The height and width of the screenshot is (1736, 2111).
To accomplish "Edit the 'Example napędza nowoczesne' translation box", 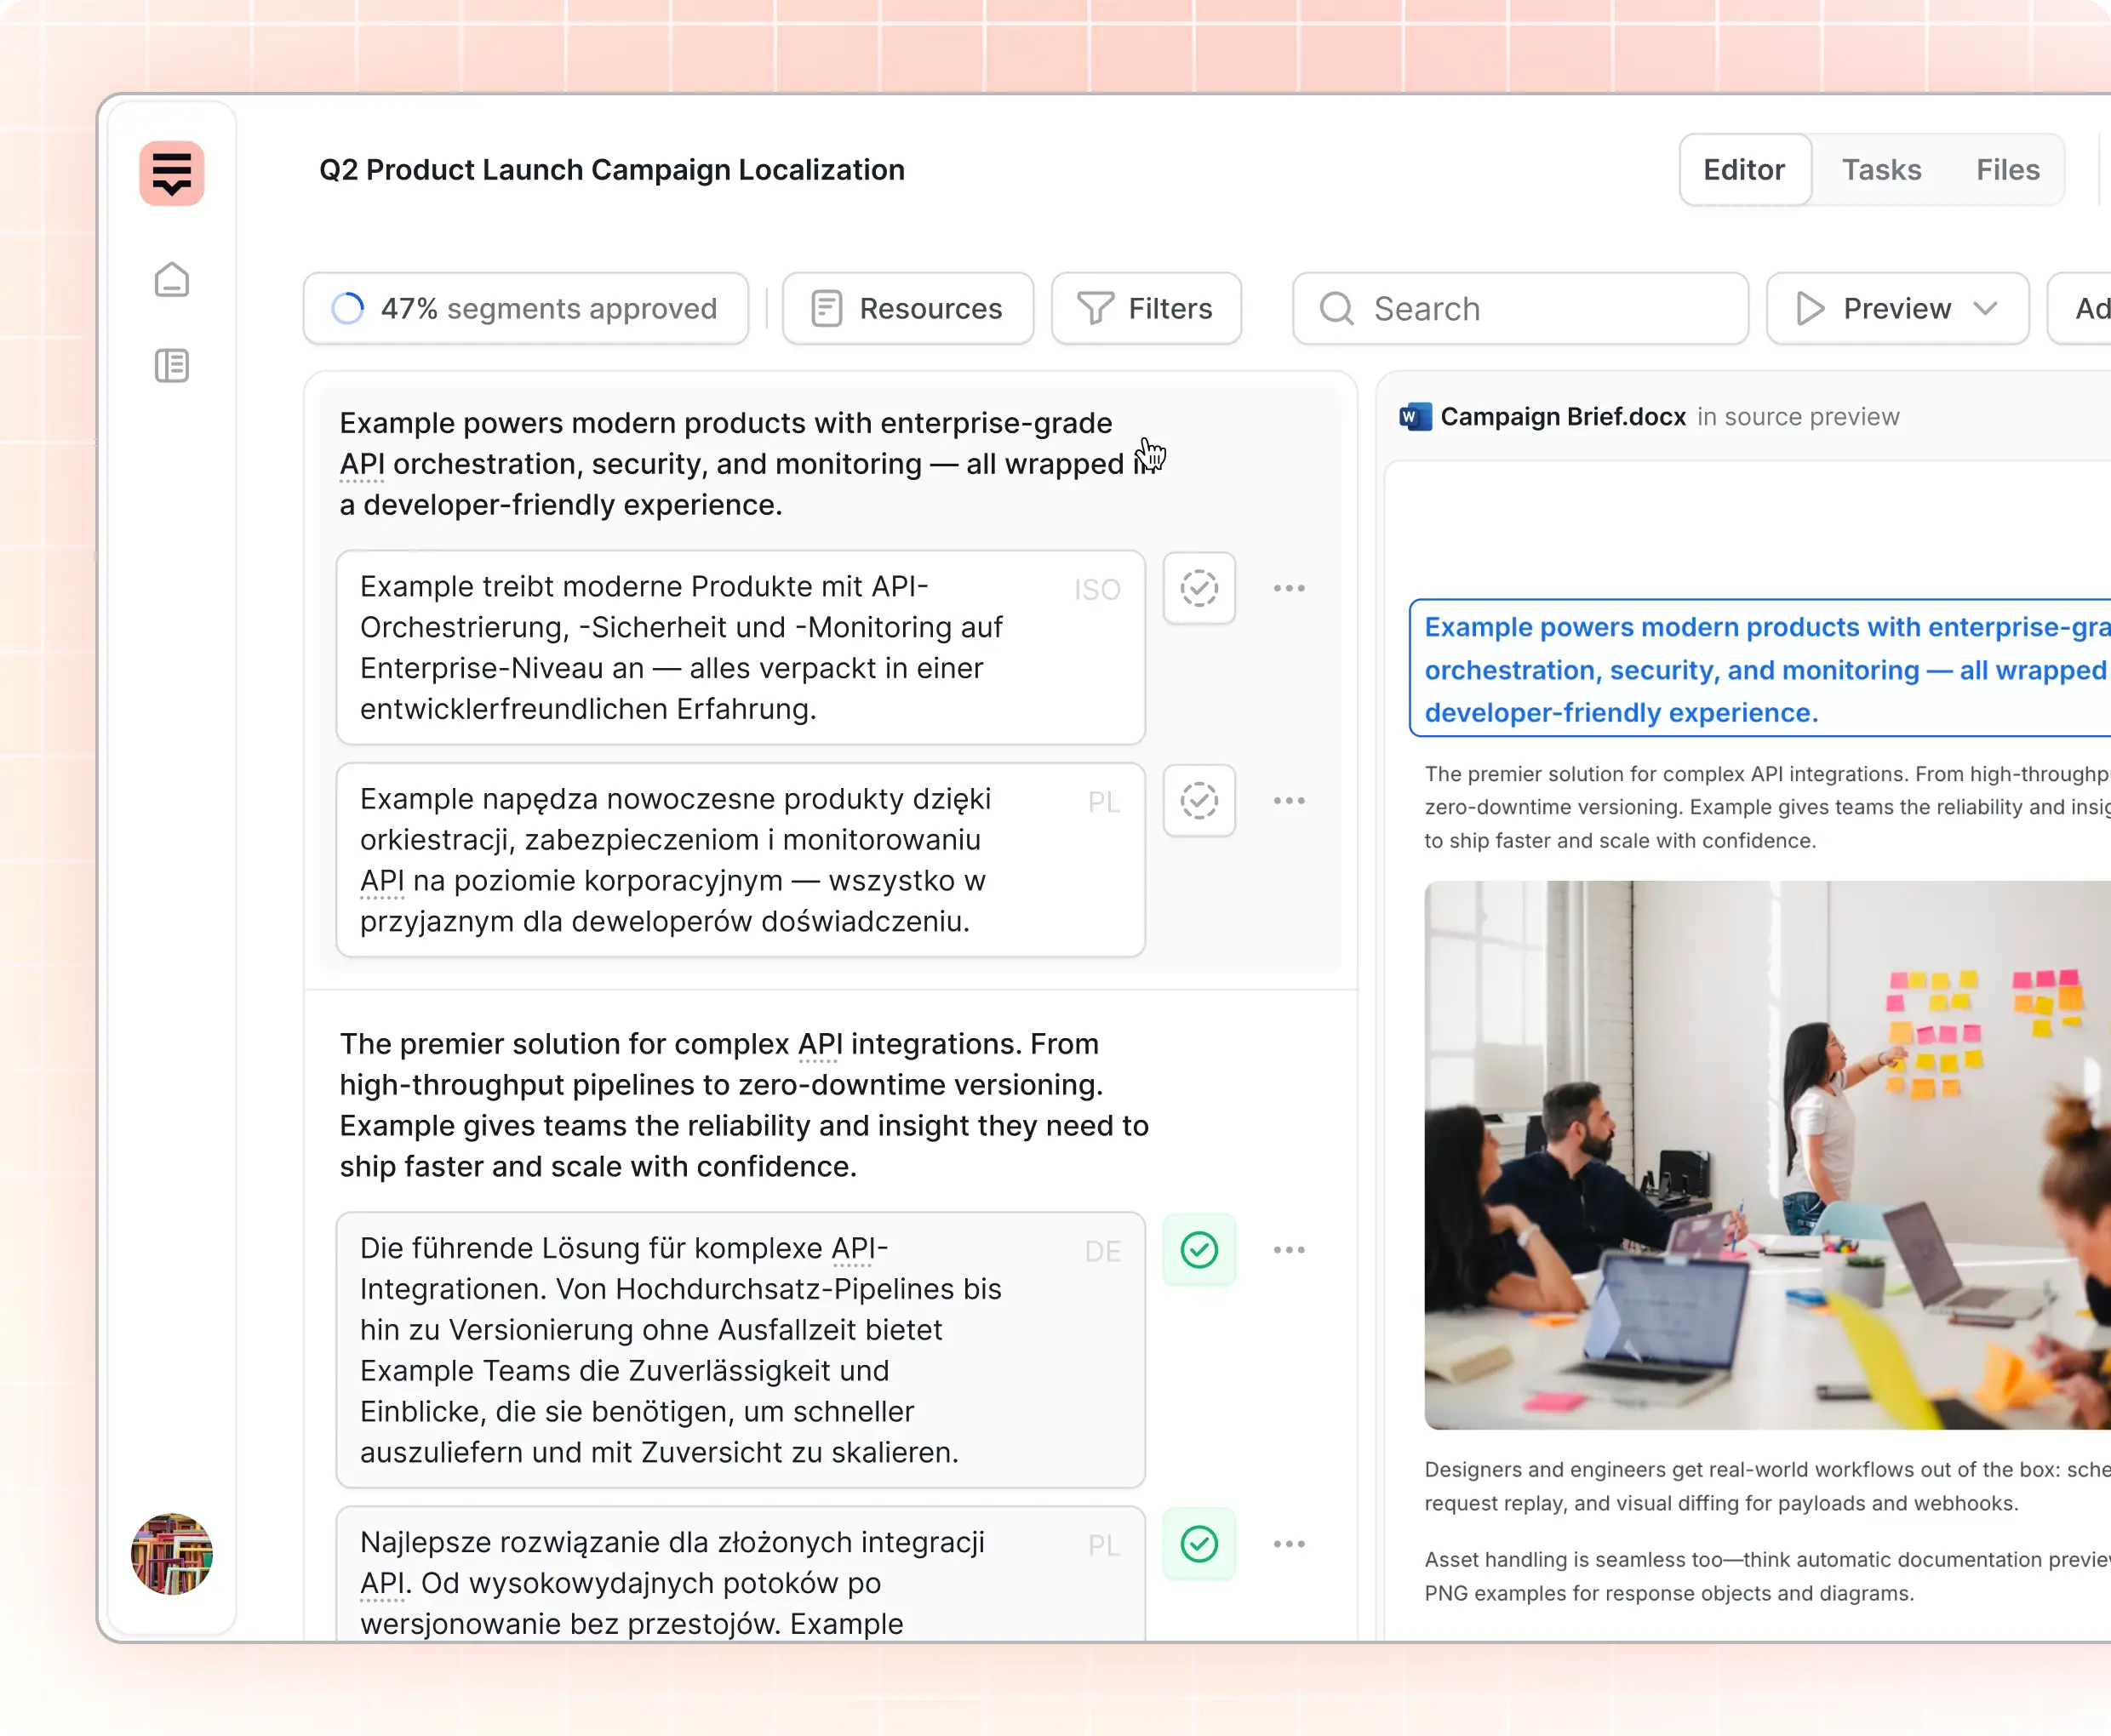I will click(740, 860).
